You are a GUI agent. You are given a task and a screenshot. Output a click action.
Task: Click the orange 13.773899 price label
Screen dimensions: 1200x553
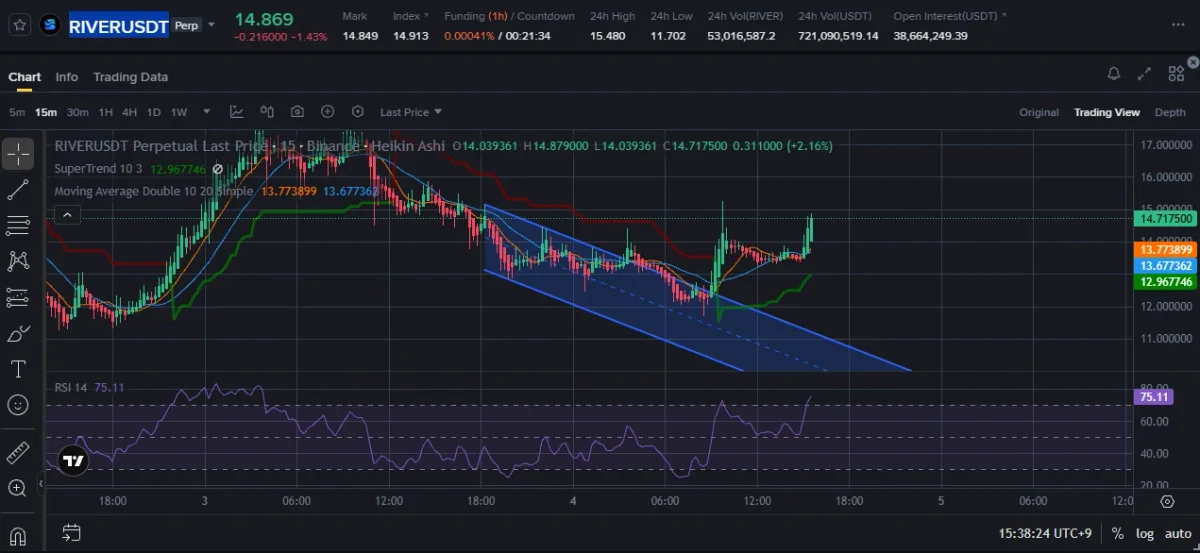coord(1165,249)
